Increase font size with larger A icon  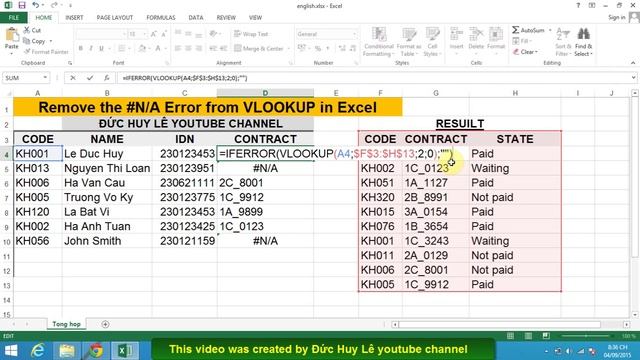pyautogui.click(x=153, y=34)
